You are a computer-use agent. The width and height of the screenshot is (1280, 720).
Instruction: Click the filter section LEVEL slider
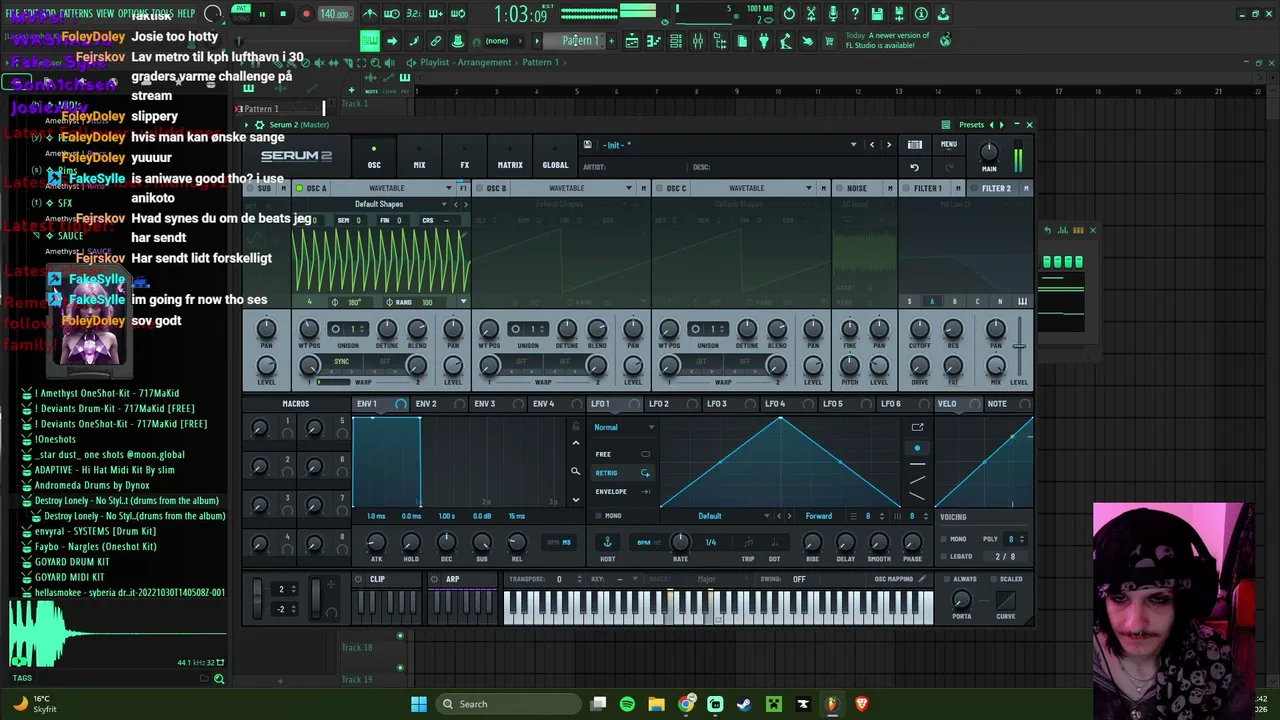click(1019, 347)
